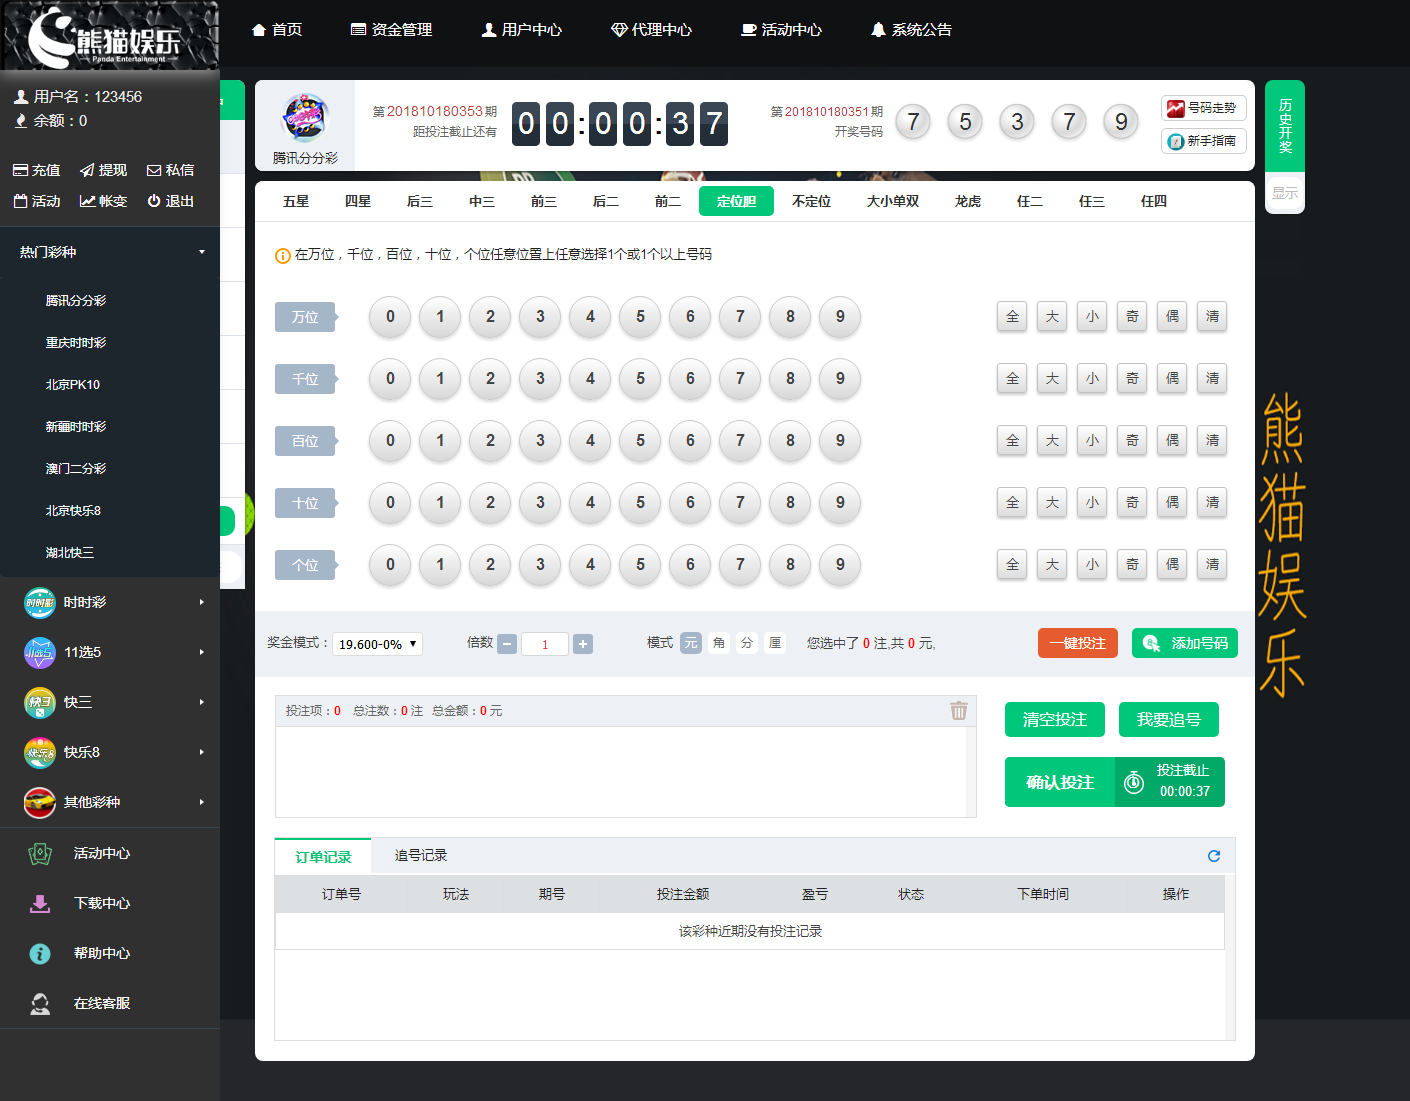Screen dimensions: 1410x1101
Task: Open the 新手指南 beginner guide
Action: point(1203,141)
